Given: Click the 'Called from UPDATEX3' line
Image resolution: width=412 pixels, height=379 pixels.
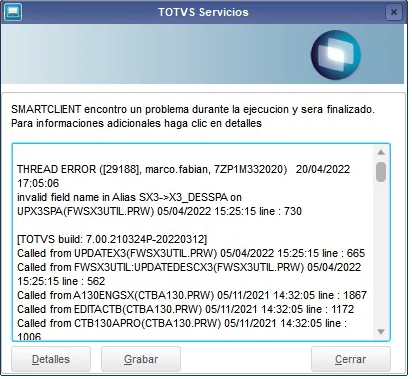Looking at the screenshot, I should (x=191, y=253).
